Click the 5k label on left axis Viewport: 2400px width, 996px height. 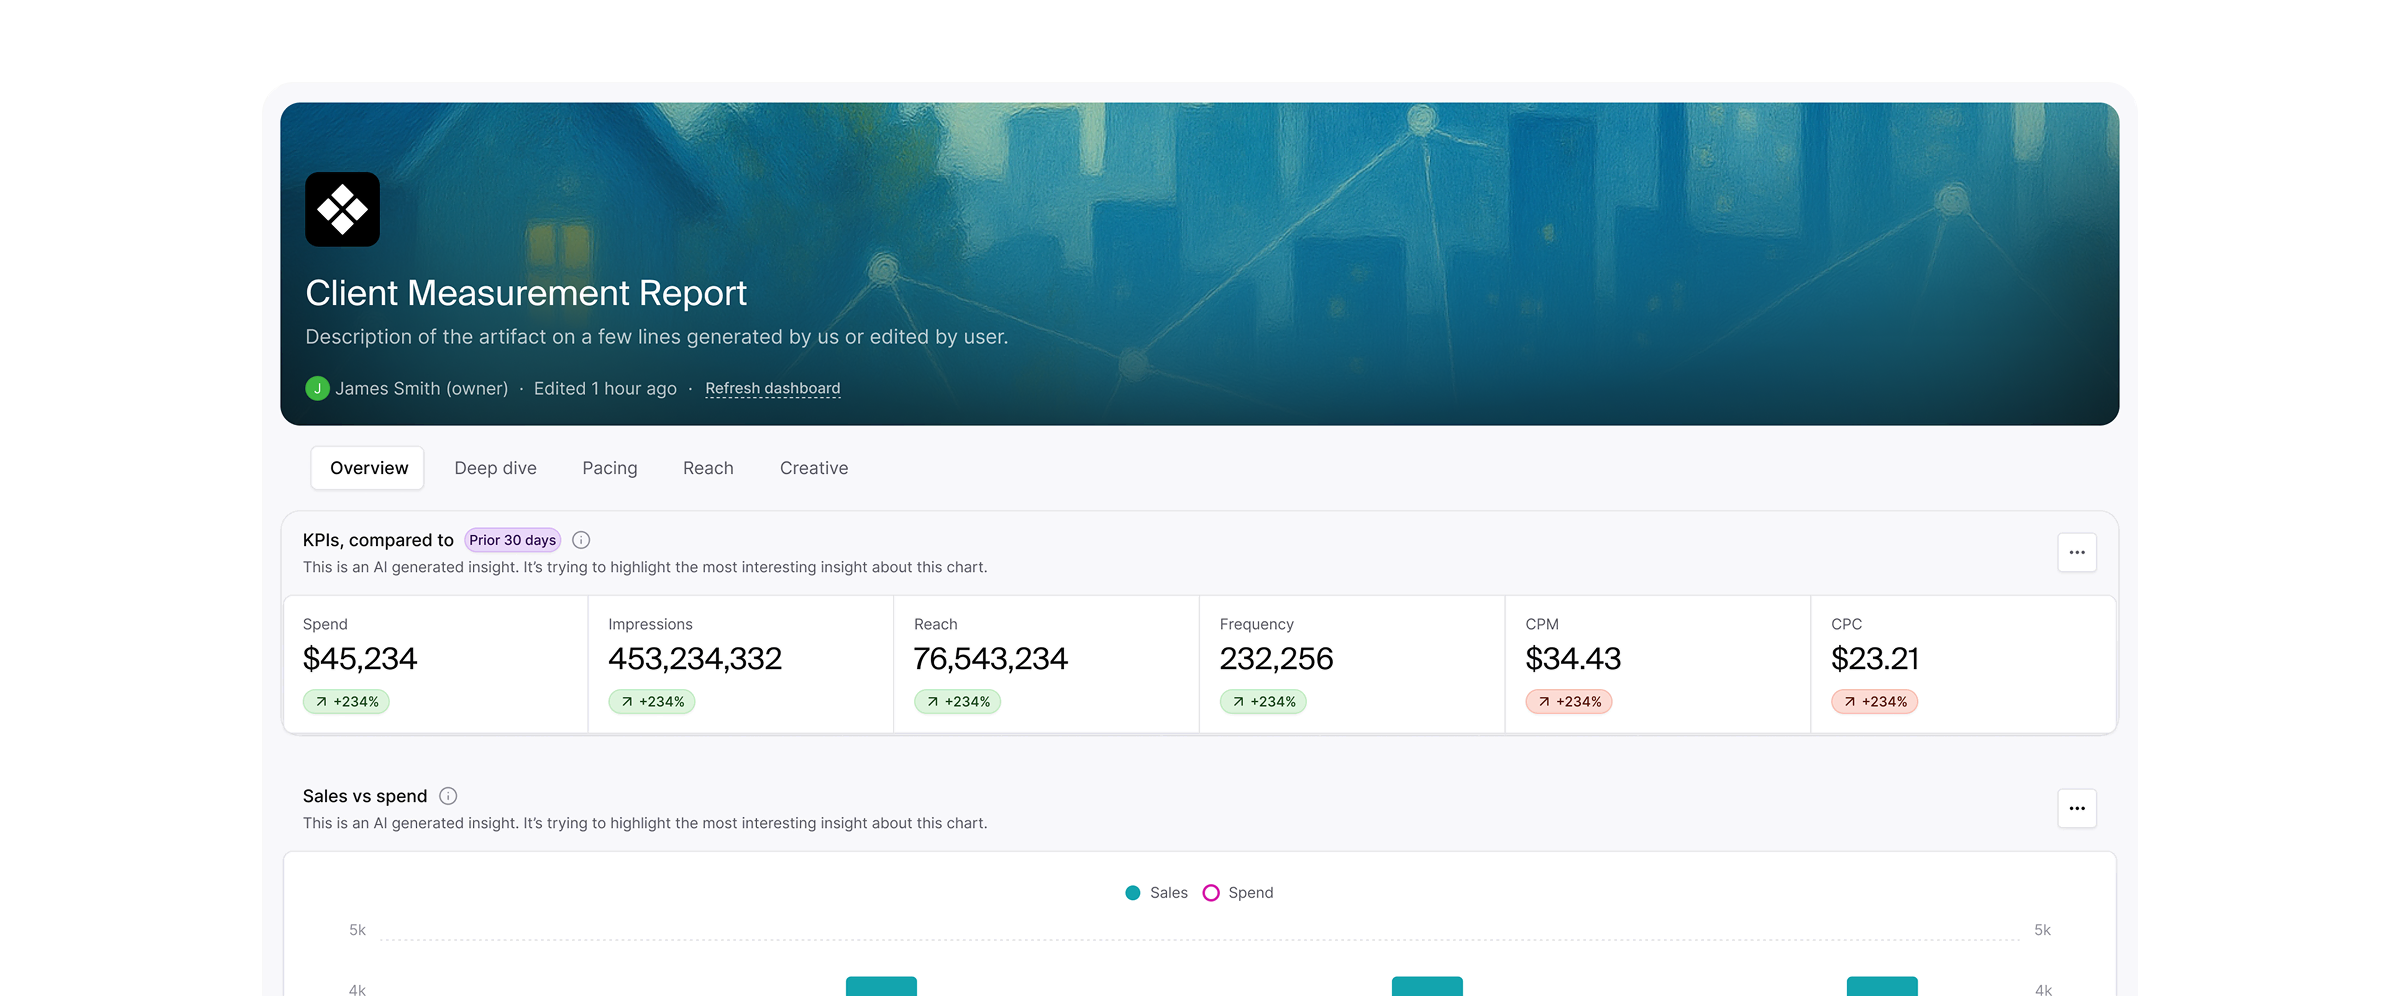pyautogui.click(x=357, y=930)
